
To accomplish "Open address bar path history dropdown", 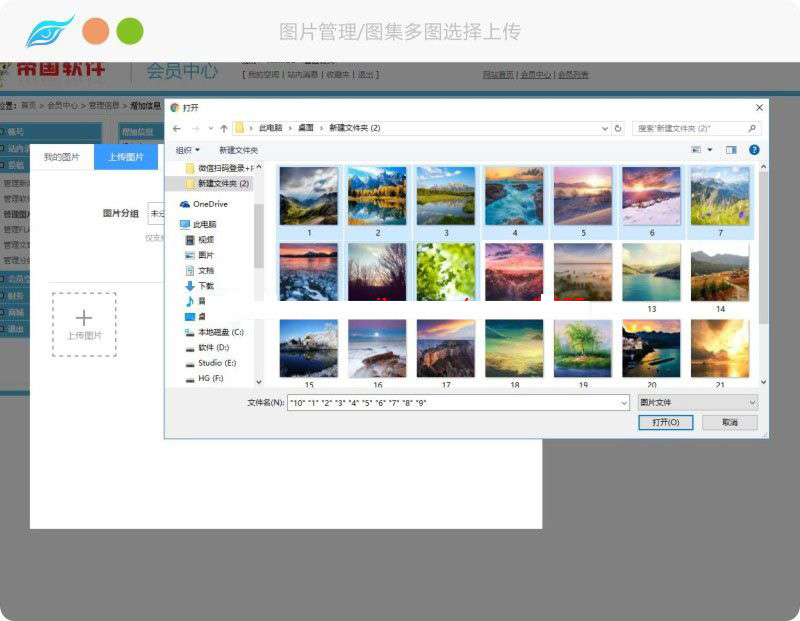I will click(605, 128).
